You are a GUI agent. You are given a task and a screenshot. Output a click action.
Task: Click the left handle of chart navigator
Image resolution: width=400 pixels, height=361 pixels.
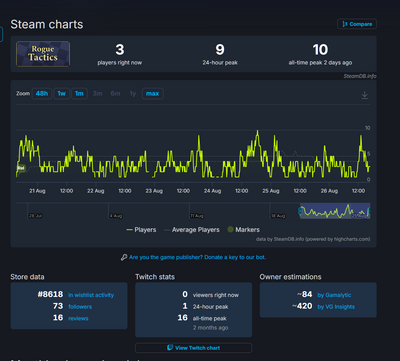(300, 211)
